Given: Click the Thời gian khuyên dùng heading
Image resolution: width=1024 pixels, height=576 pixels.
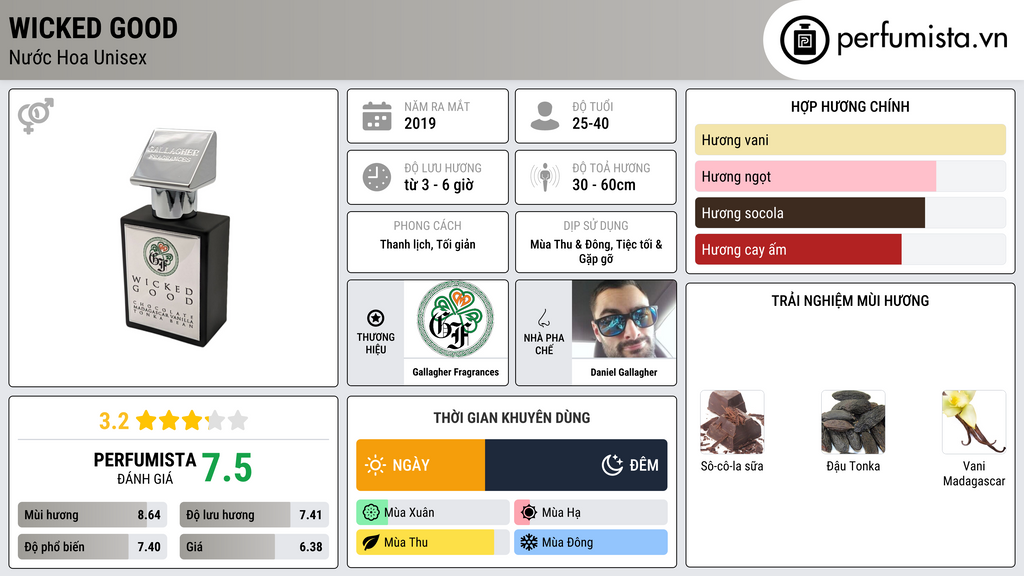Looking at the screenshot, I should point(512,418).
